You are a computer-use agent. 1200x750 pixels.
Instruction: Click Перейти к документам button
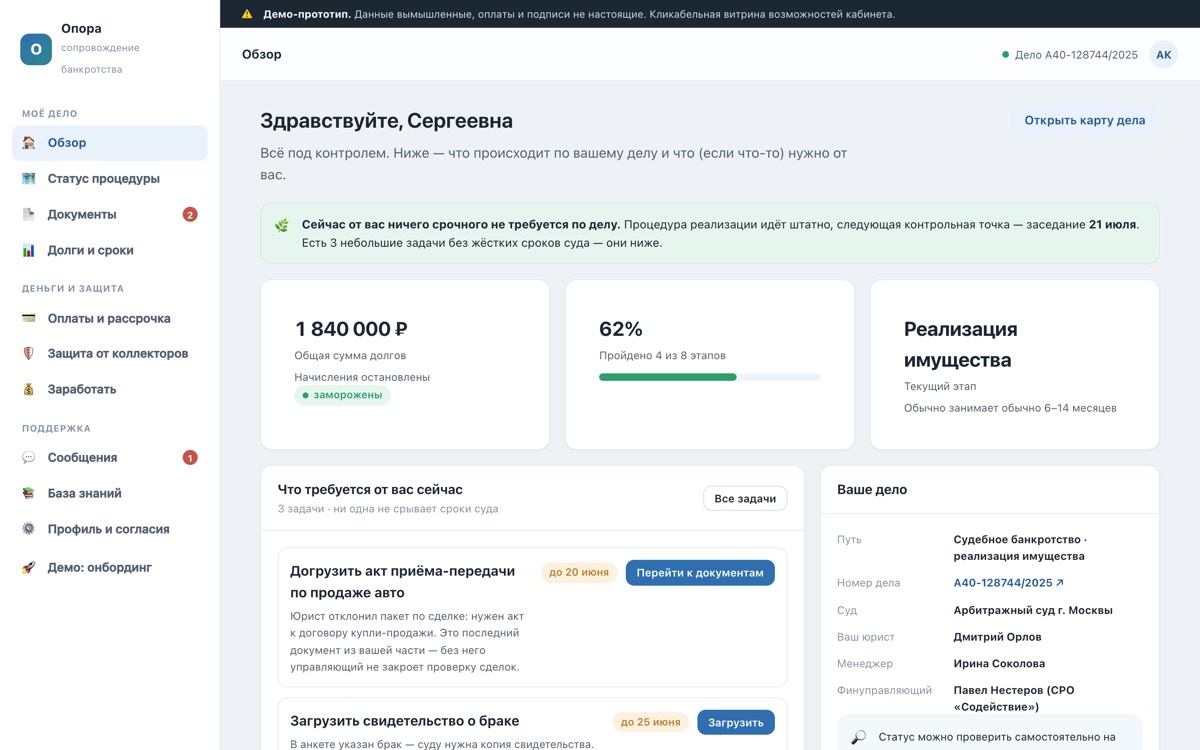coord(700,573)
